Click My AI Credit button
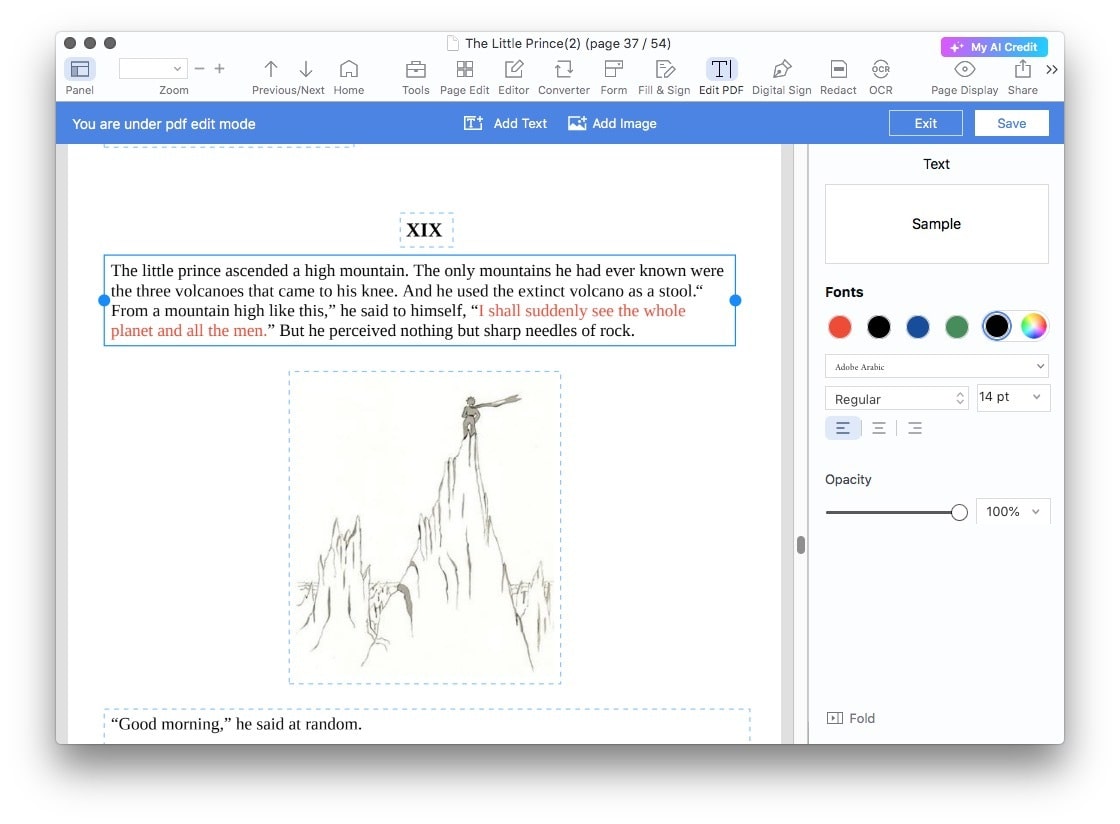This screenshot has width=1120, height=824. point(994,47)
